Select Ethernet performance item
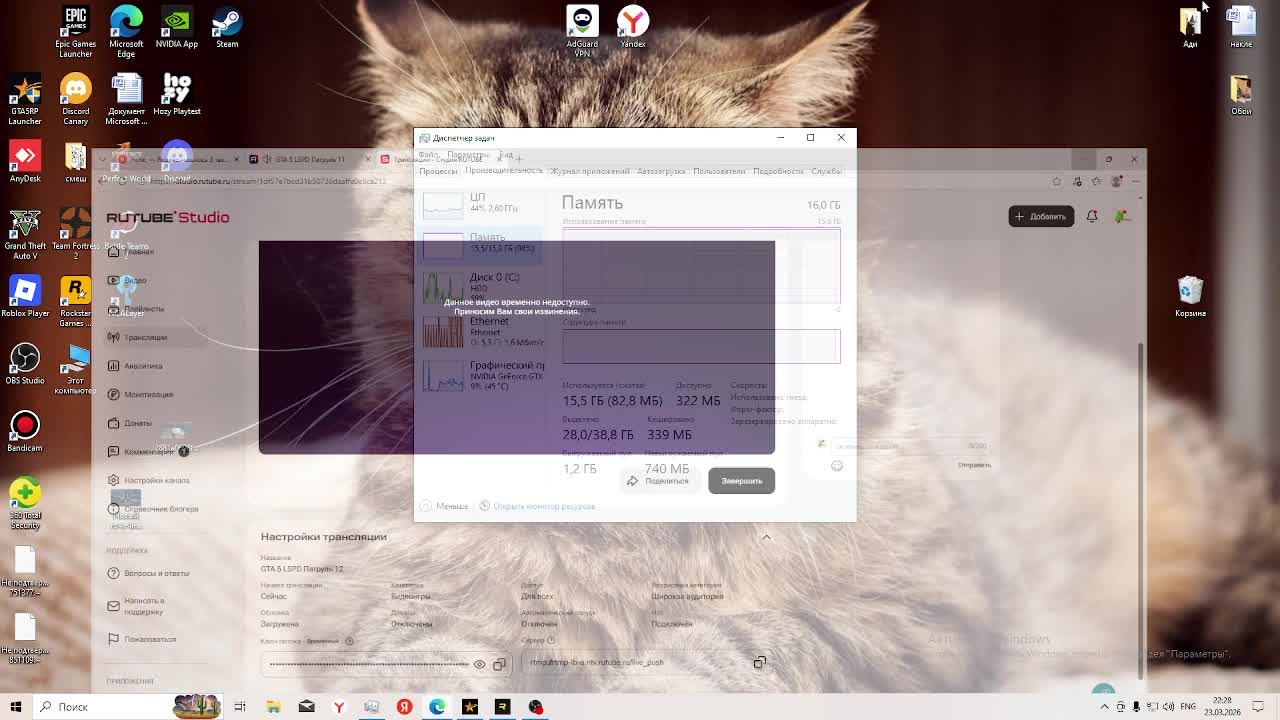This screenshot has width=1280, height=720. 481,331
